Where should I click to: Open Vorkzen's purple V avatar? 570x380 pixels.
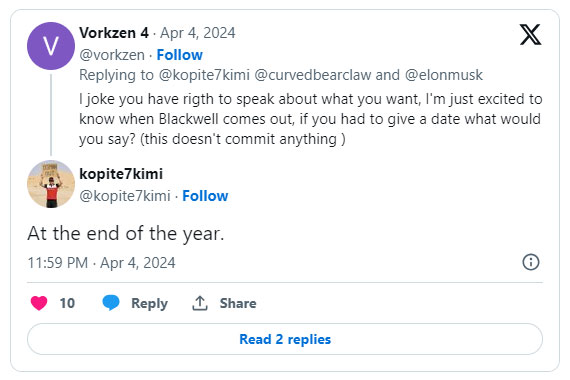(x=51, y=46)
